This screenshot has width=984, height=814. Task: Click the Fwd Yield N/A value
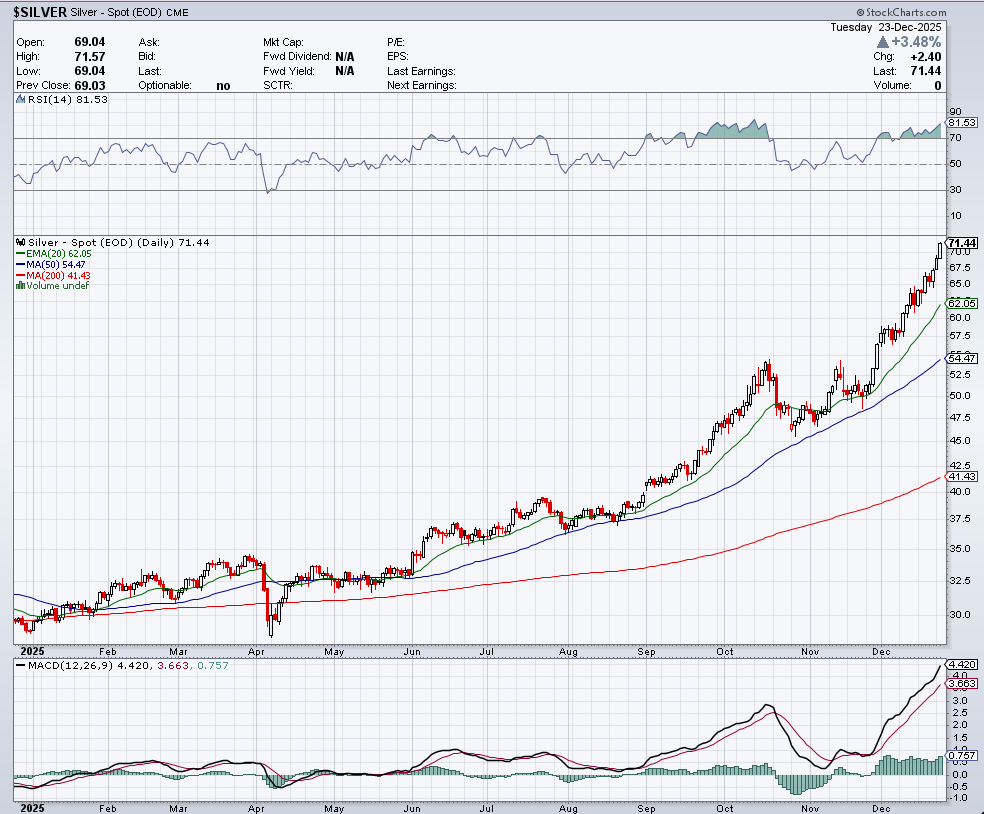coord(345,71)
